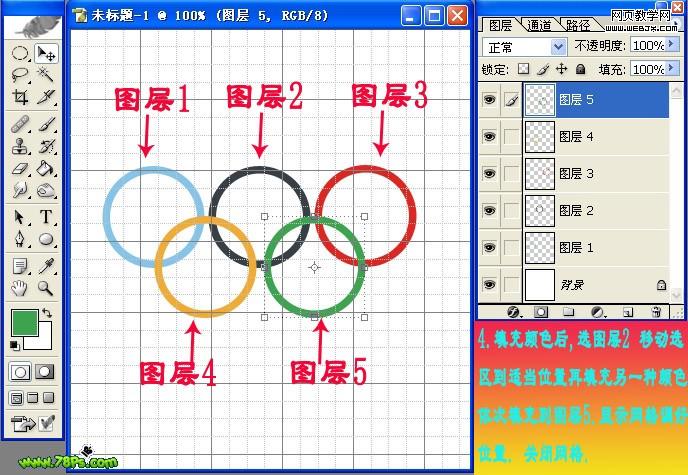Select the Brush tool
The image size is (688, 475).
pyautogui.click(x=46, y=125)
